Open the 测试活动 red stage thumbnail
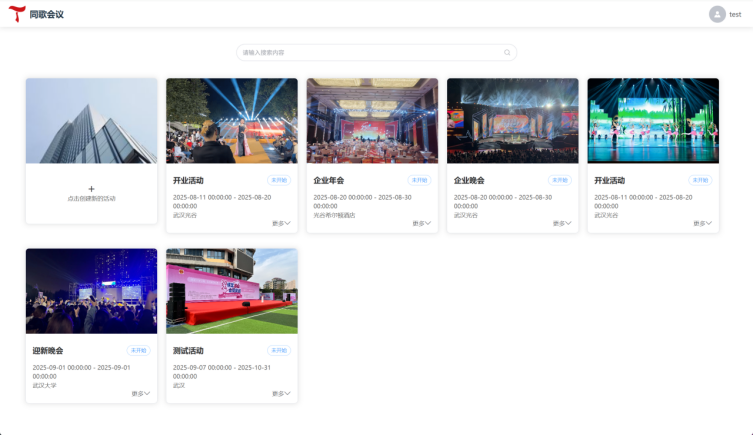753x435 pixels. (232, 291)
